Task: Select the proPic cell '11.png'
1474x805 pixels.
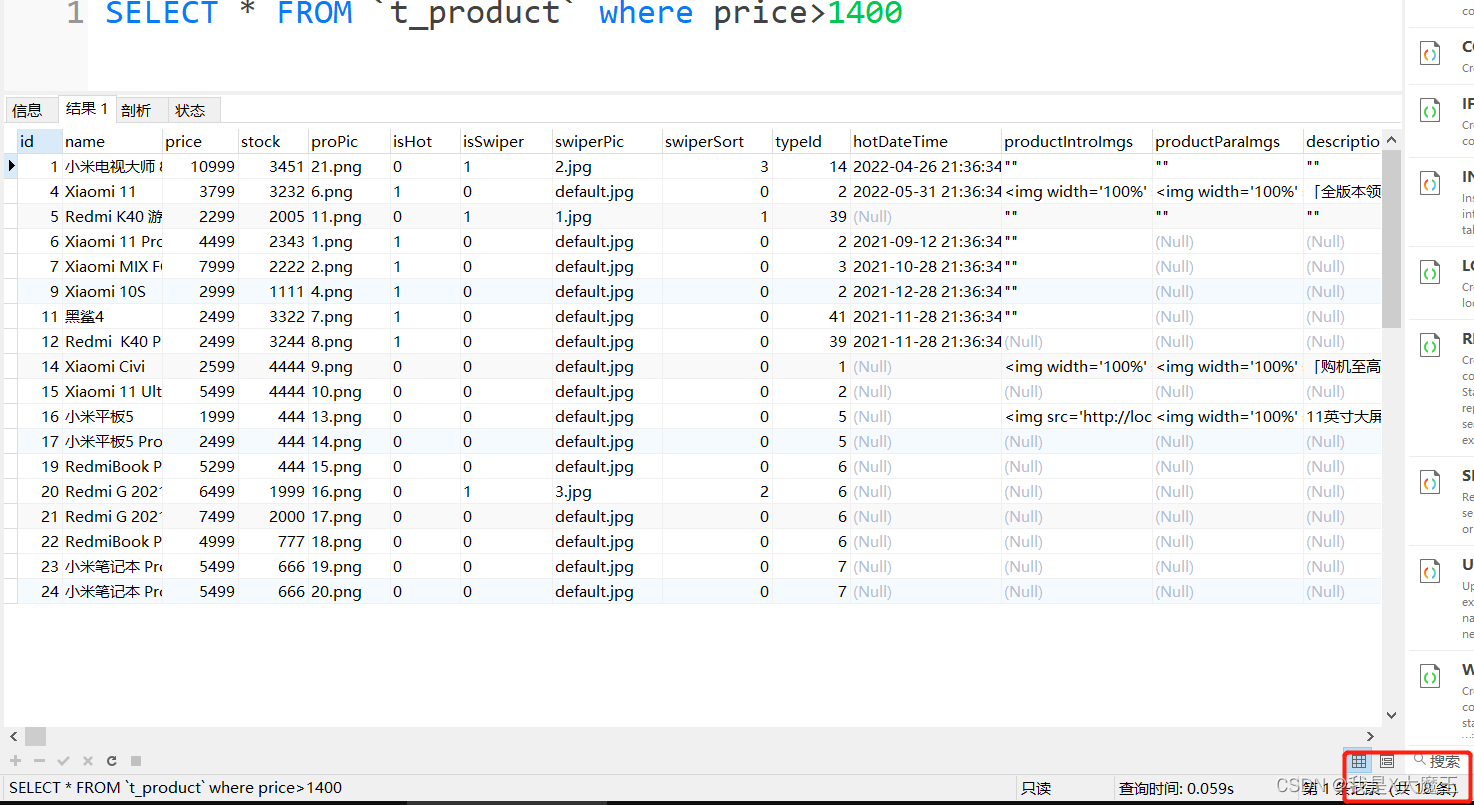Action: click(349, 216)
